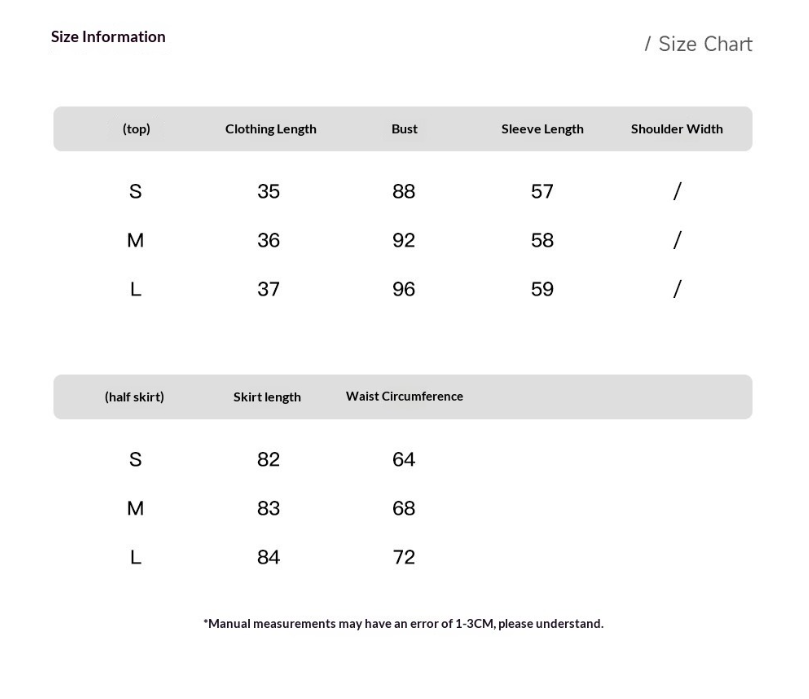This screenshot has height=699, width=809.
Task: Click size S row in top table
Action: pyautogui.click(x=403, y=191)
